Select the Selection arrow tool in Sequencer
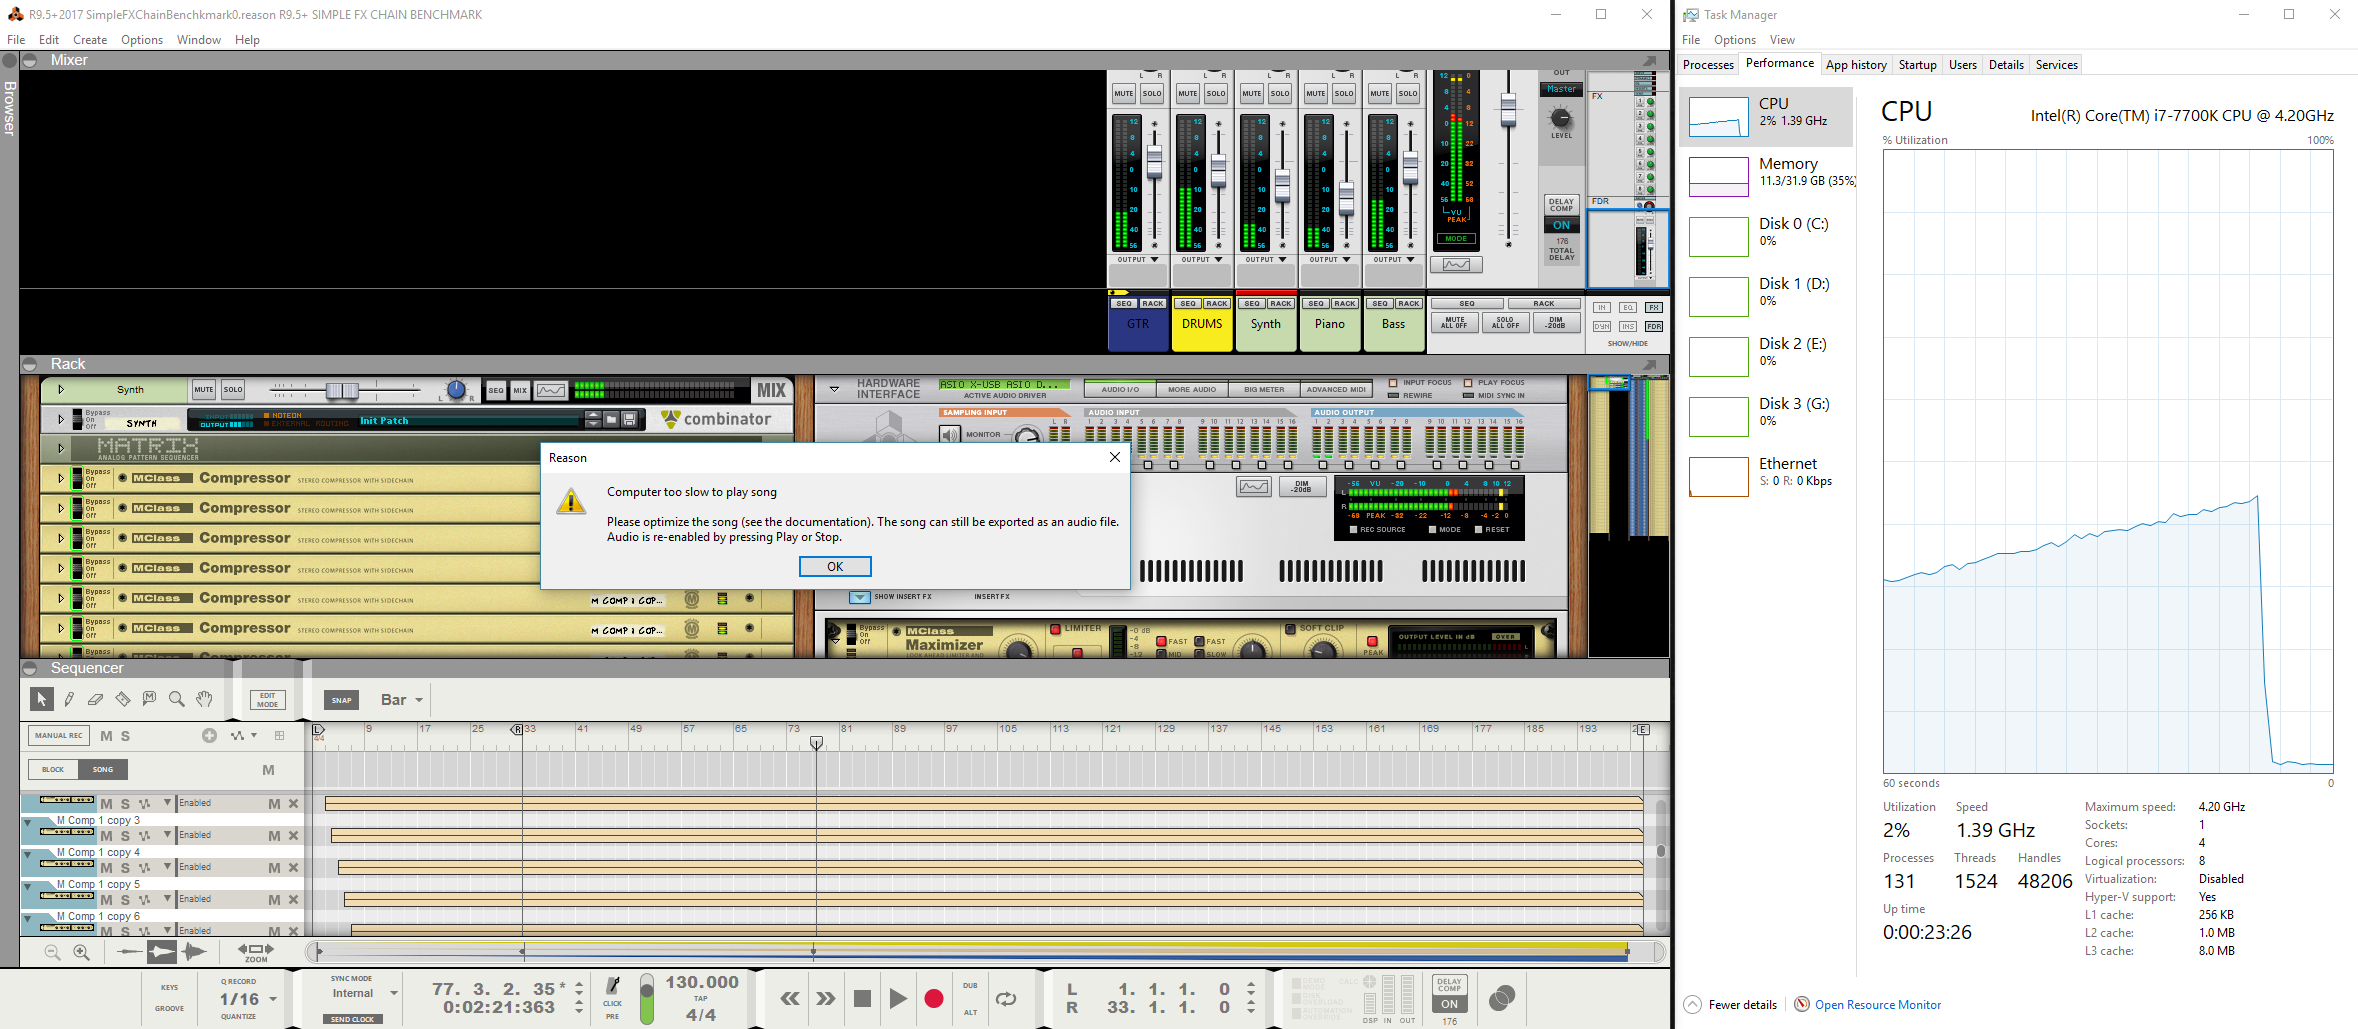The width and height of the screenshot is (2358, 1029). point(41,699)
